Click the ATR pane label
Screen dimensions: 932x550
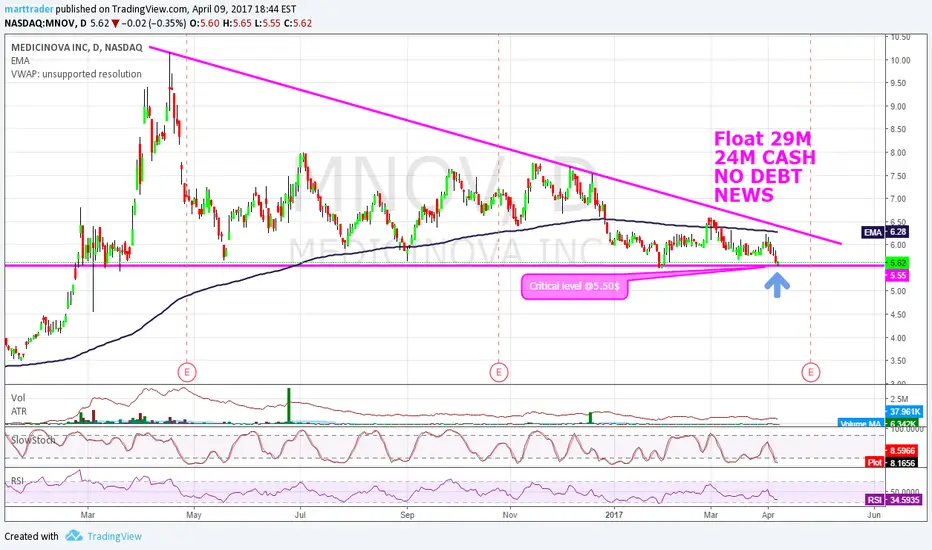pyautogui.click(x=18, y=411)
